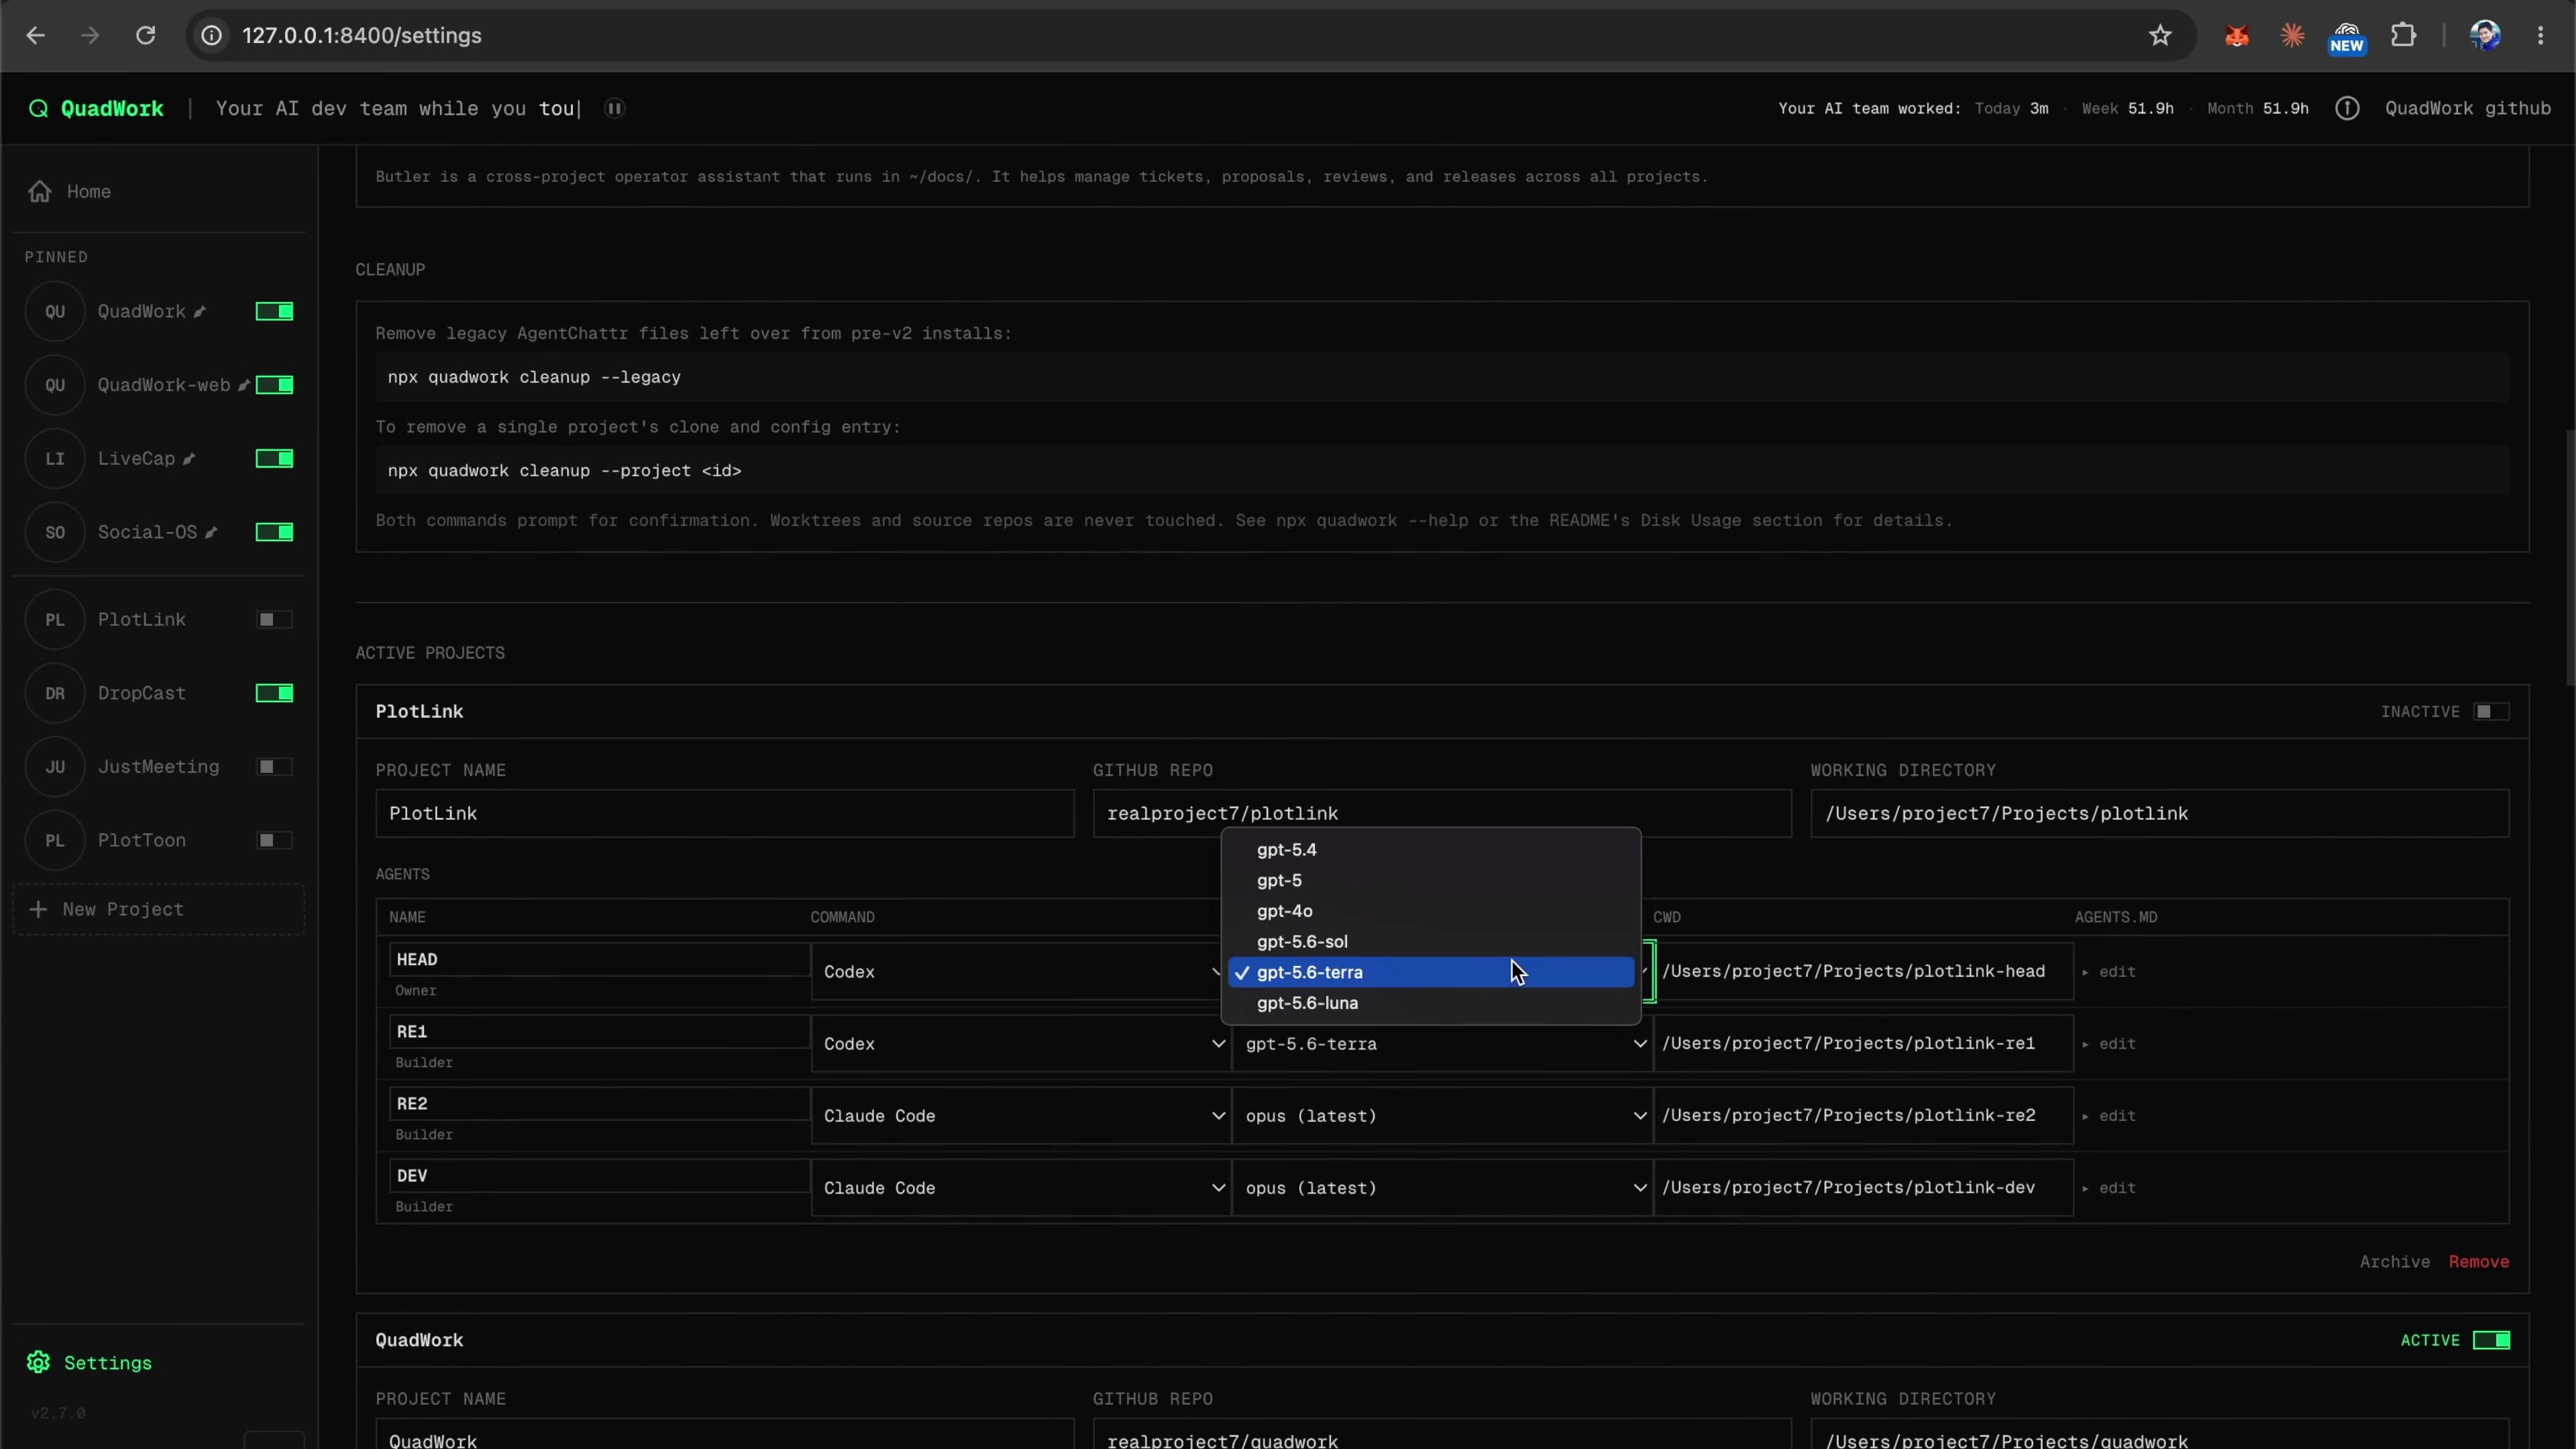Toggle the QuadWork-web sidebar switch
2576x1449 pixels.
pos(274,385)
